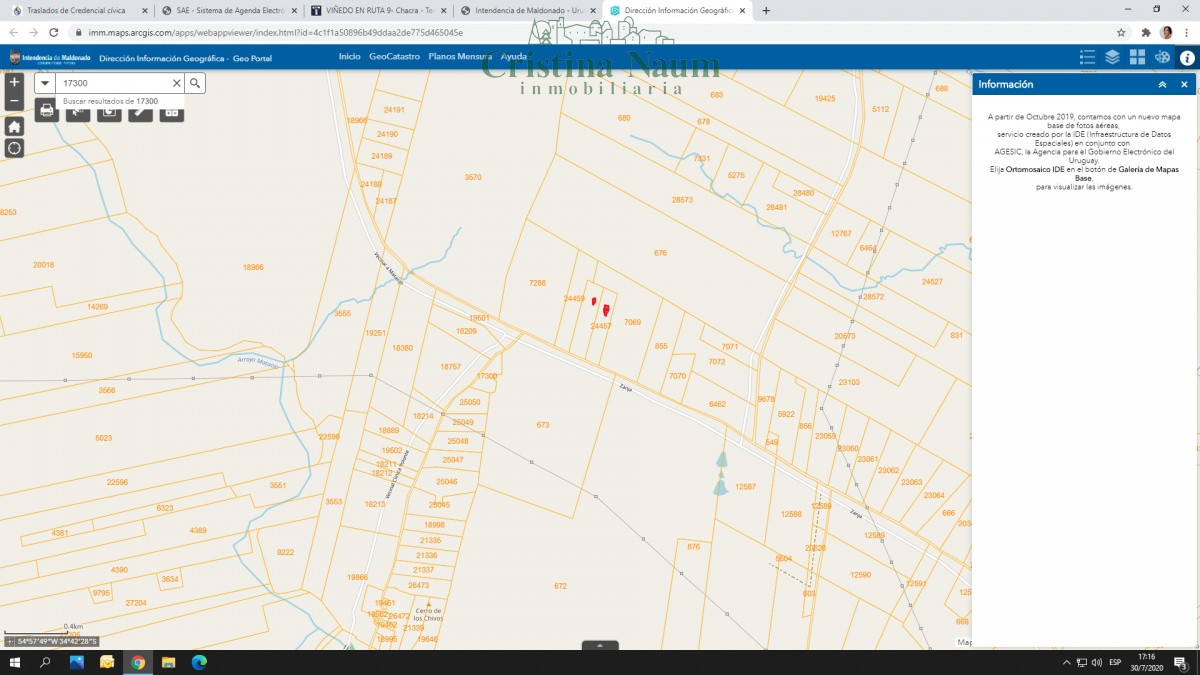This screenshot has width=1200, height=675.
Task: Show hidden system tray icons
Action: [x=1066, y=663]
